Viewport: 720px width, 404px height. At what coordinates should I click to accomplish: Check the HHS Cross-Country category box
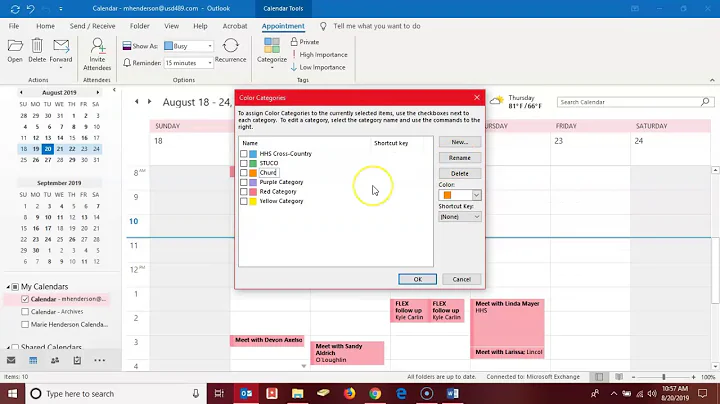pos(244,154)
